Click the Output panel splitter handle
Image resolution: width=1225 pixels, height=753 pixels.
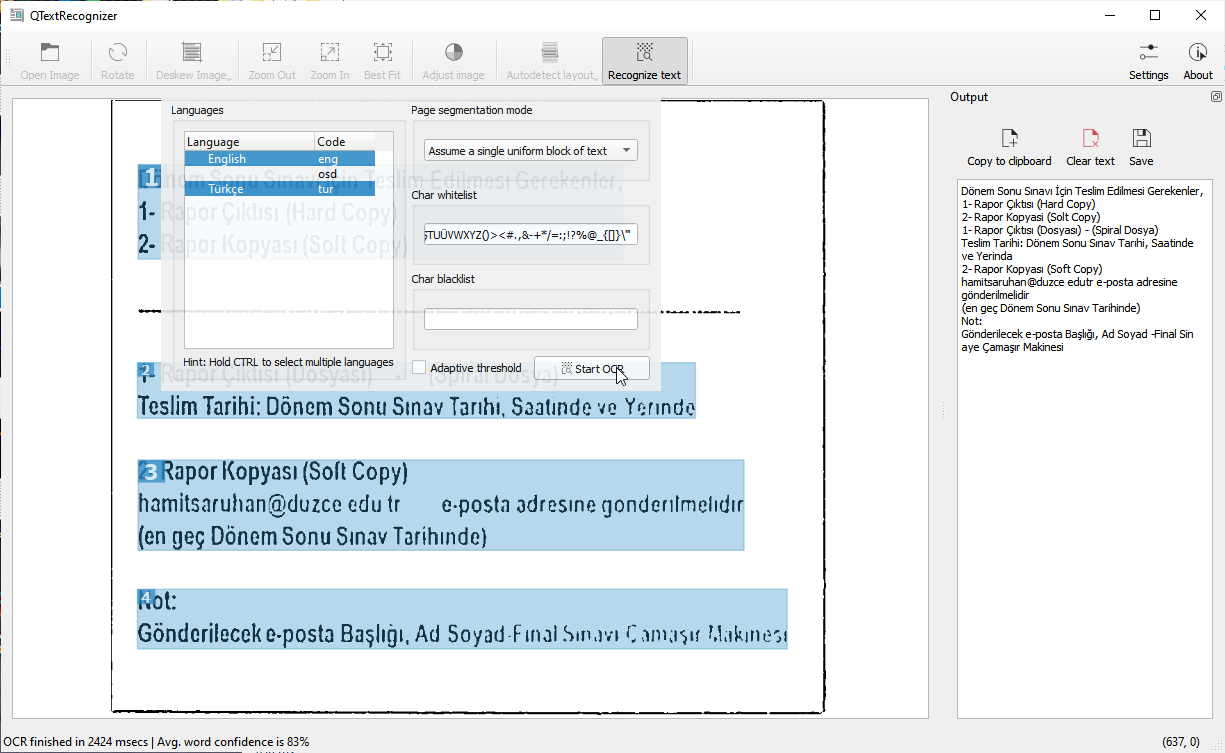[x=941, y=410]
